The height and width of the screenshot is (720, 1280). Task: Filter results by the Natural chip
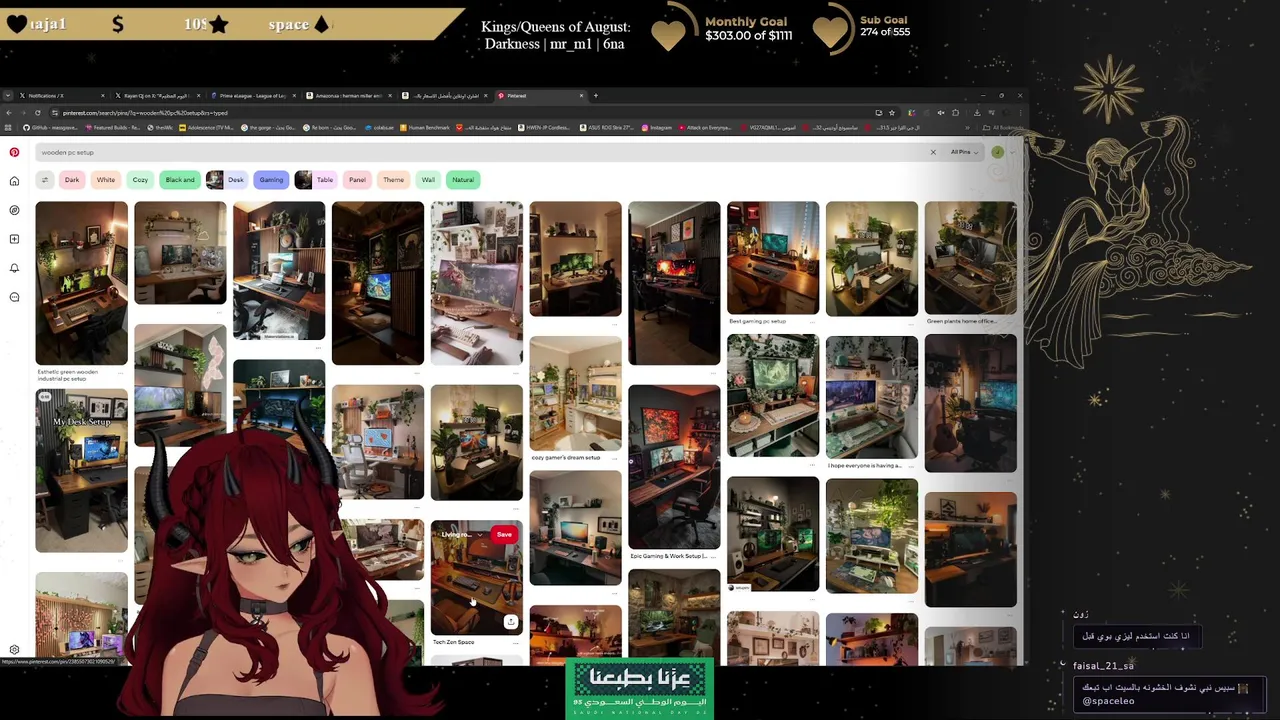click(x=463, y=180)
